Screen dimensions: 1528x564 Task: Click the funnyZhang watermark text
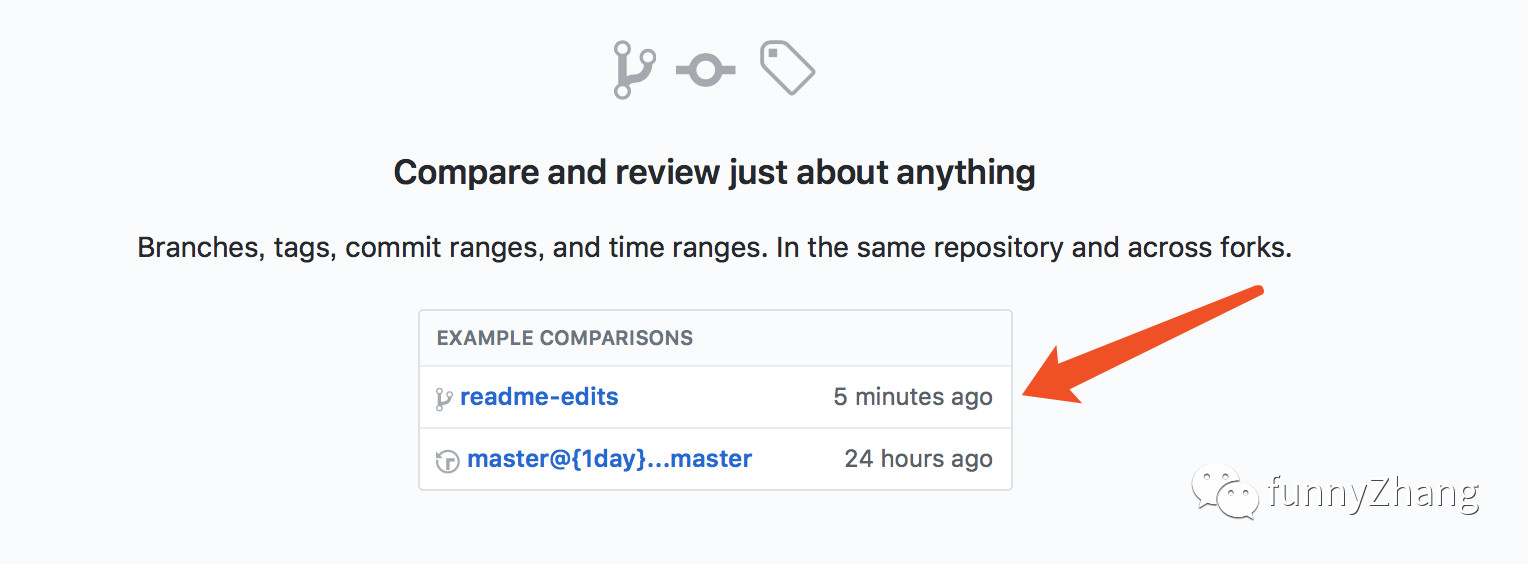click(1372, 494)
